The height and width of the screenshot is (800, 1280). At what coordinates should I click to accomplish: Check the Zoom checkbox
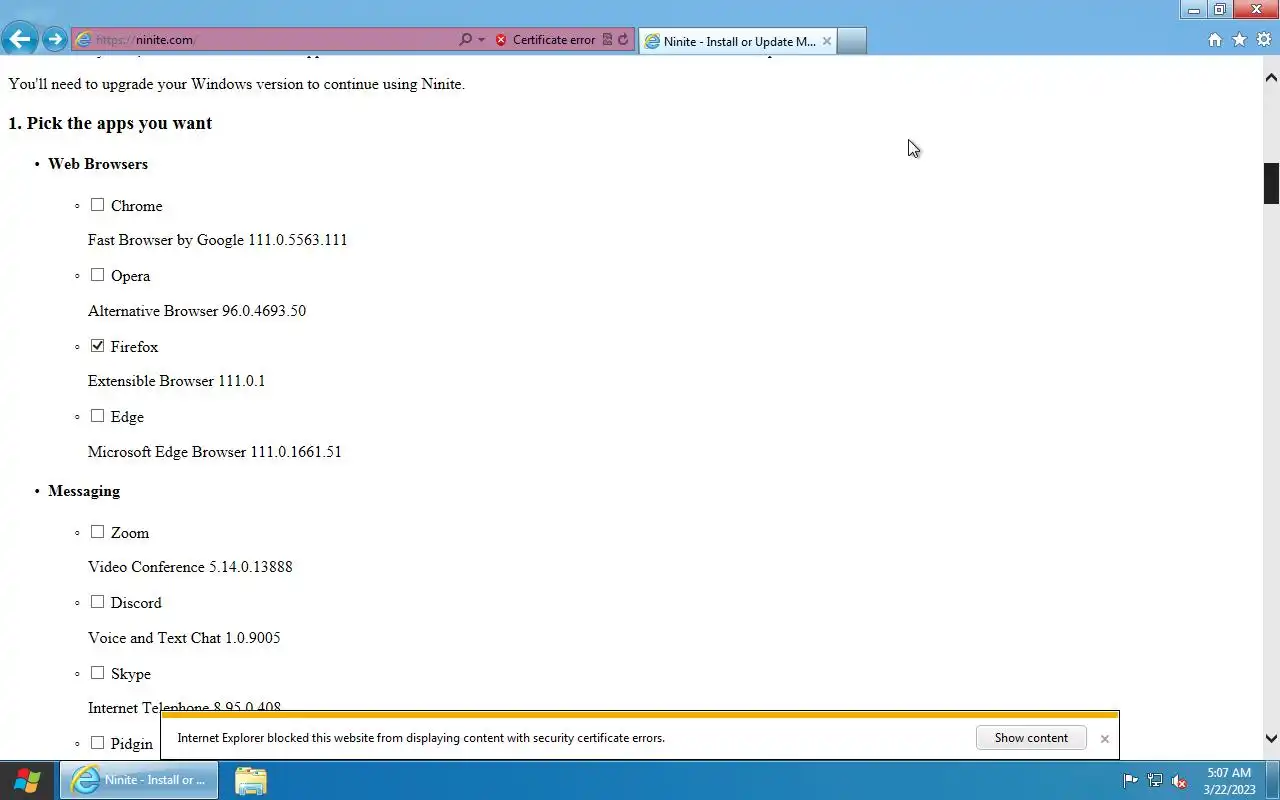[x=97, y=531]
